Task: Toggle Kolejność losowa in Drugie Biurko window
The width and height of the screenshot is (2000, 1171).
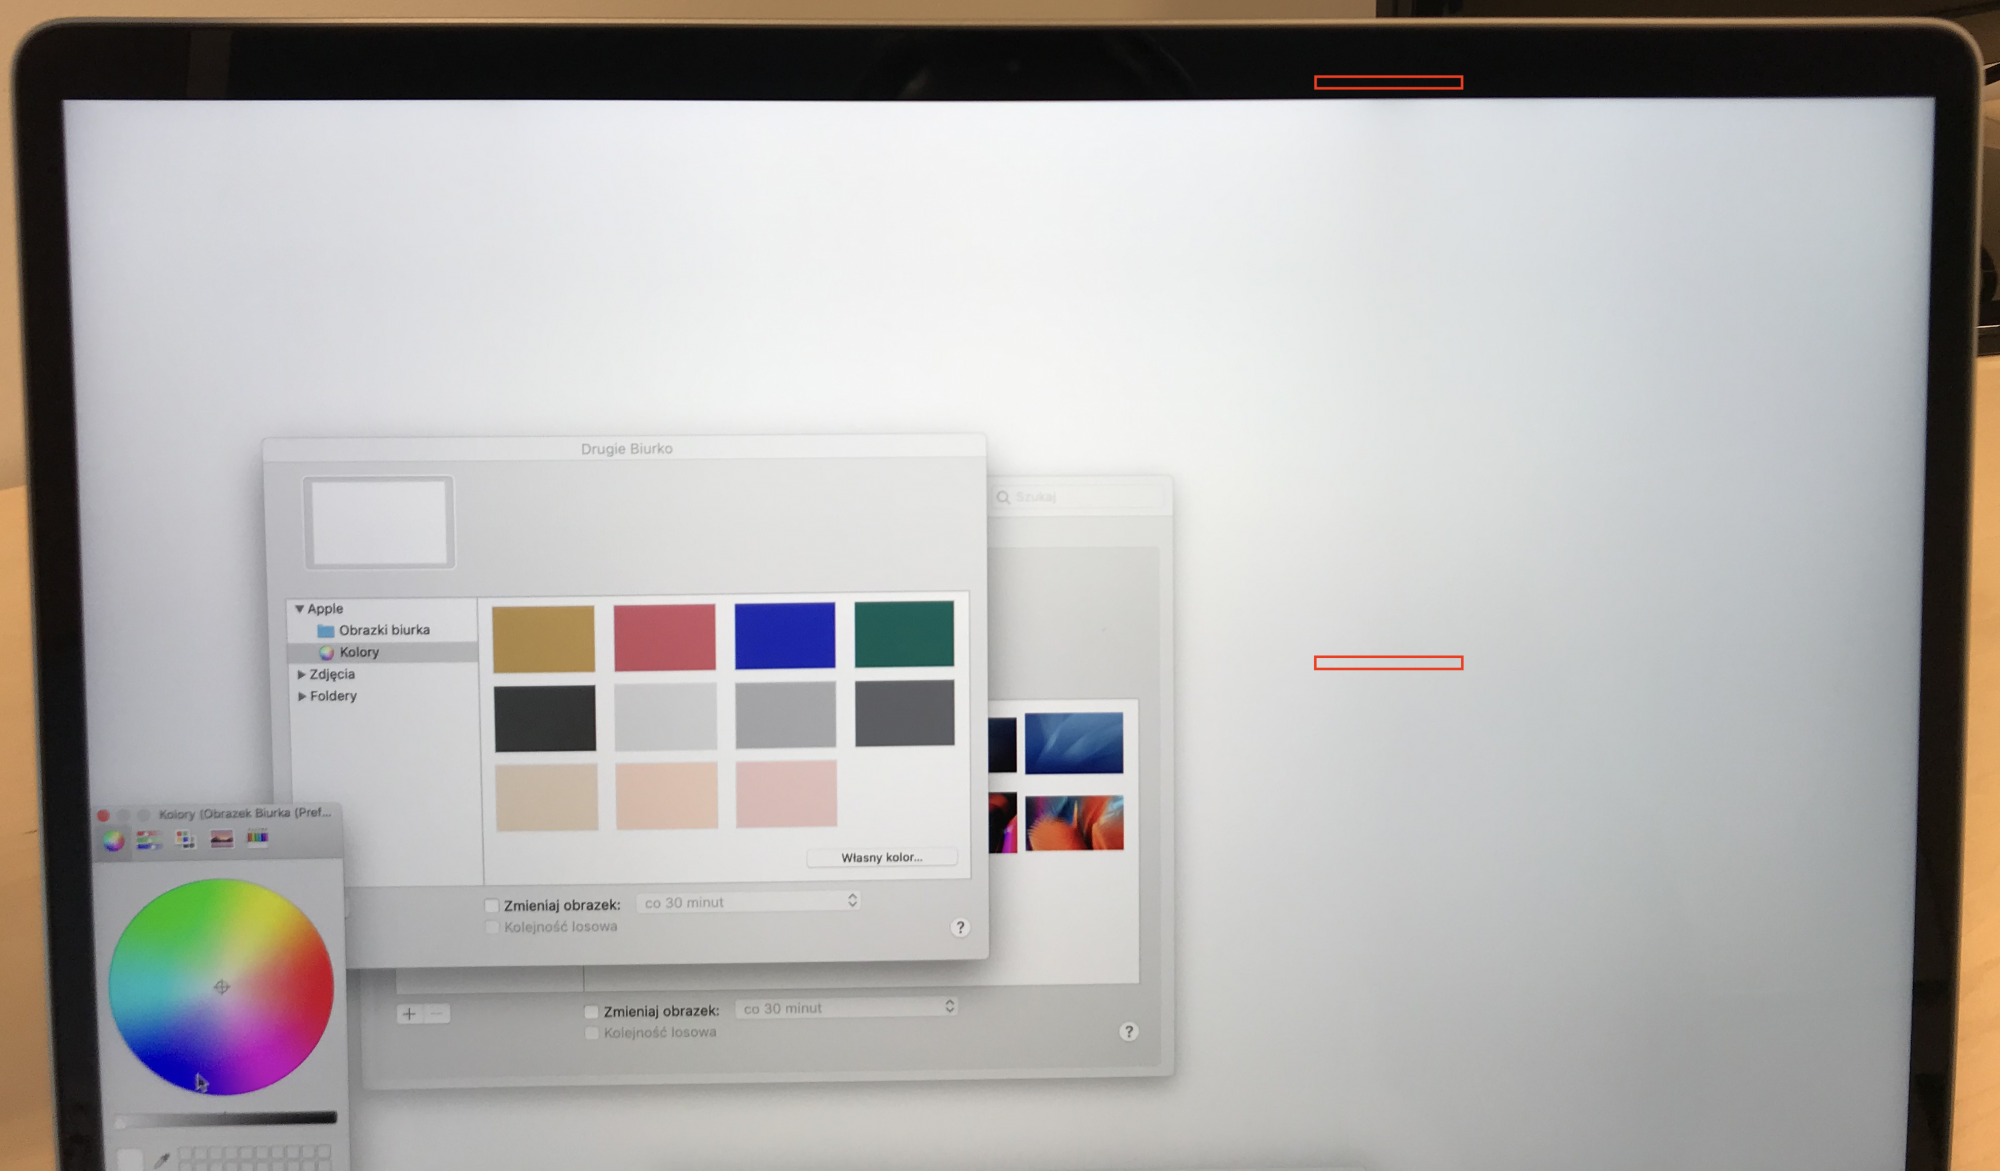Action: 492,927
